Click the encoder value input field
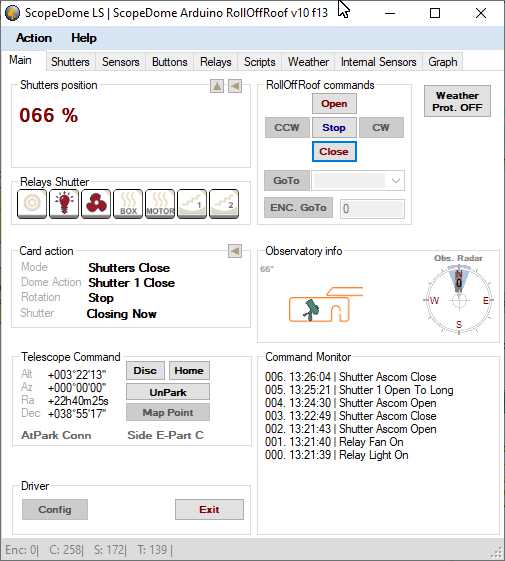 pos(372,209)
